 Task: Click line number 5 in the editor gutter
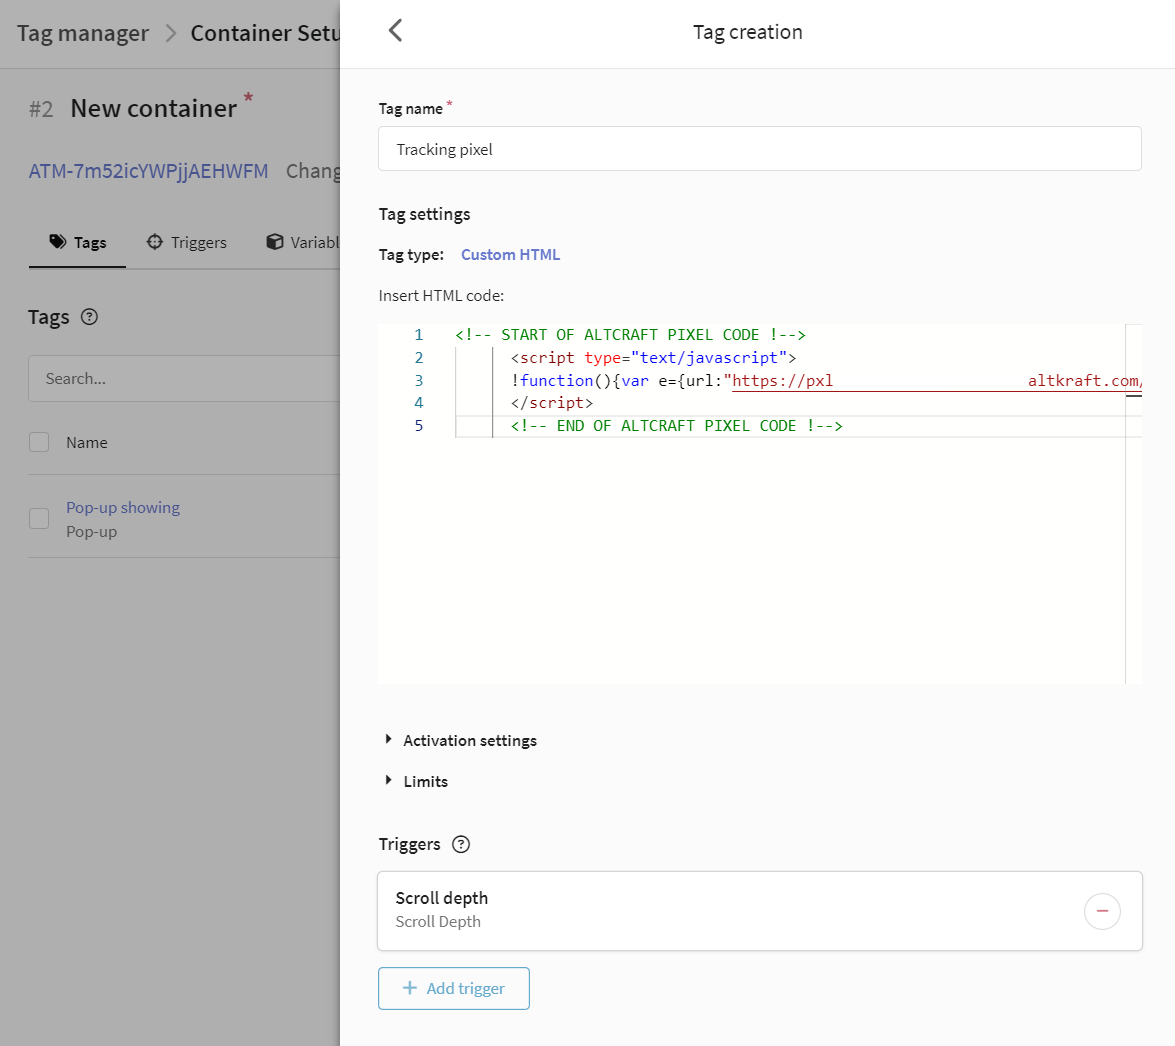pos(419,426)
